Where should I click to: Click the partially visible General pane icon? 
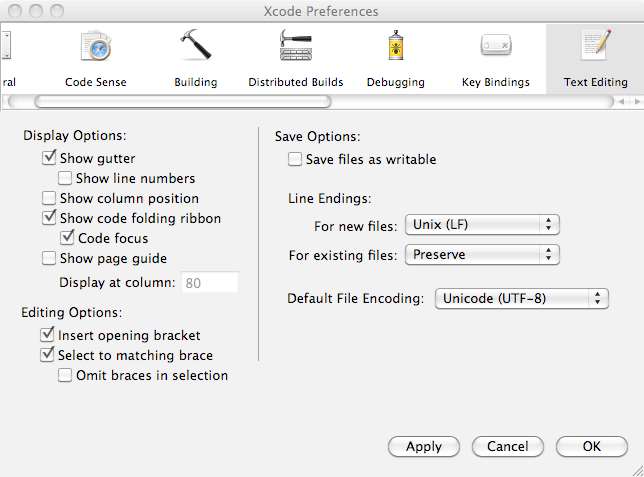tap(7, 47)
